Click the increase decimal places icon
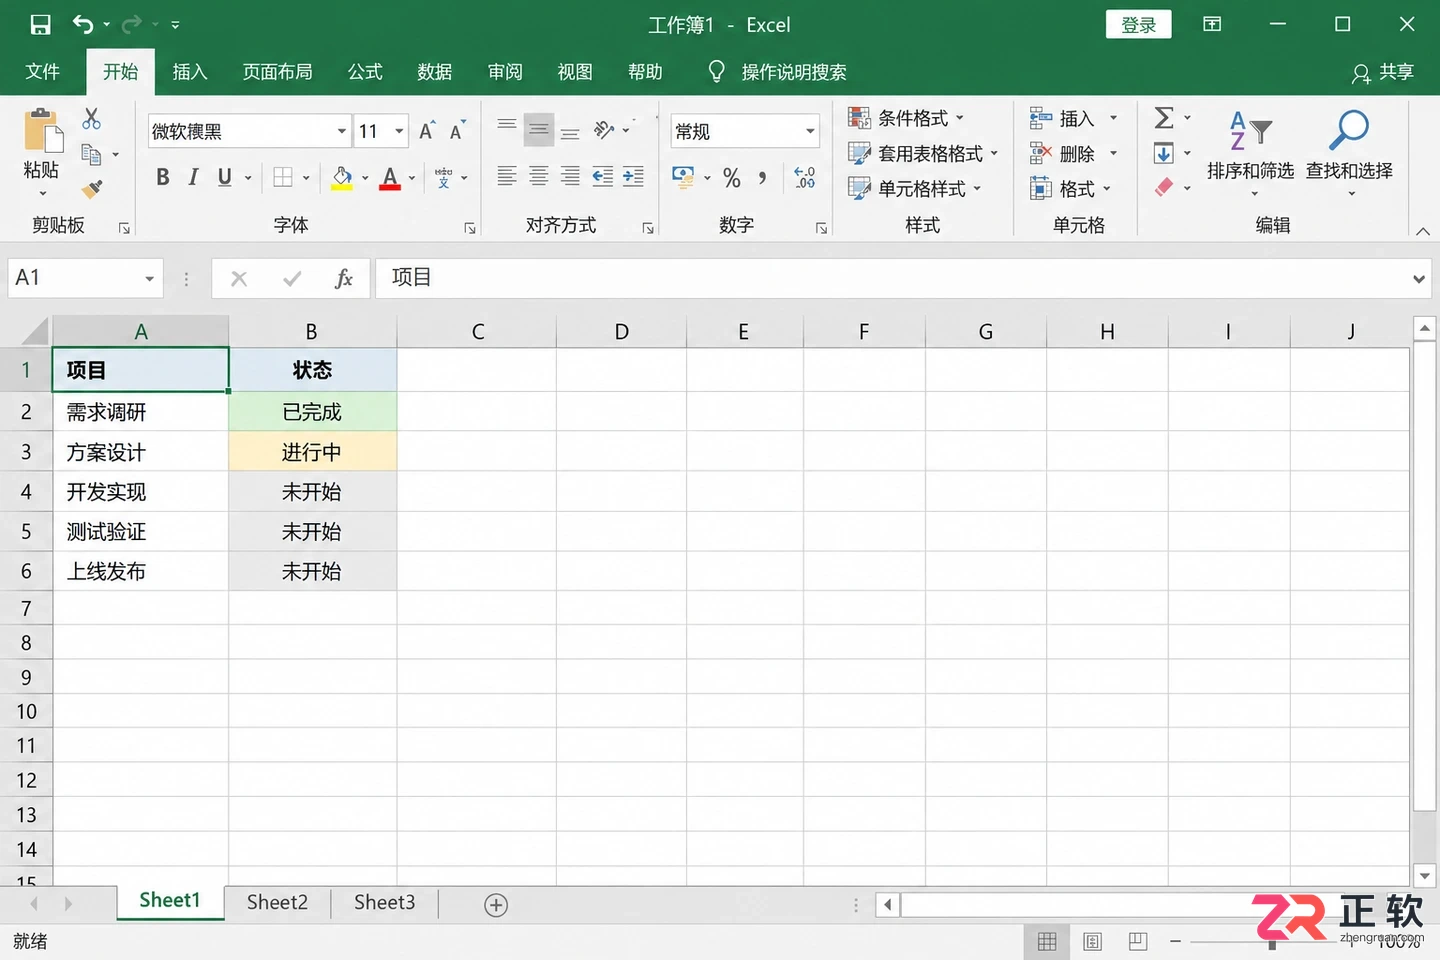This screenshot has height=960, width=1440. 805,178
